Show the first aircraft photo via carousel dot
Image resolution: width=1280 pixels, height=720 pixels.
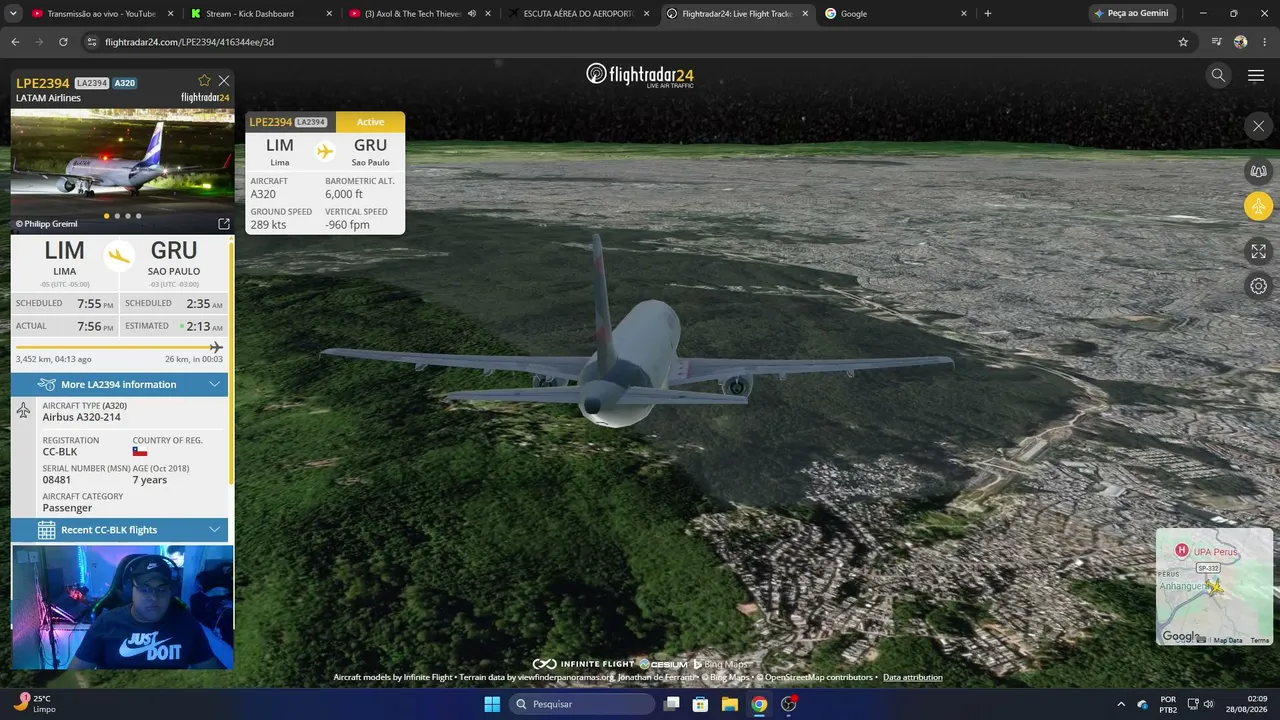point(106,216)
